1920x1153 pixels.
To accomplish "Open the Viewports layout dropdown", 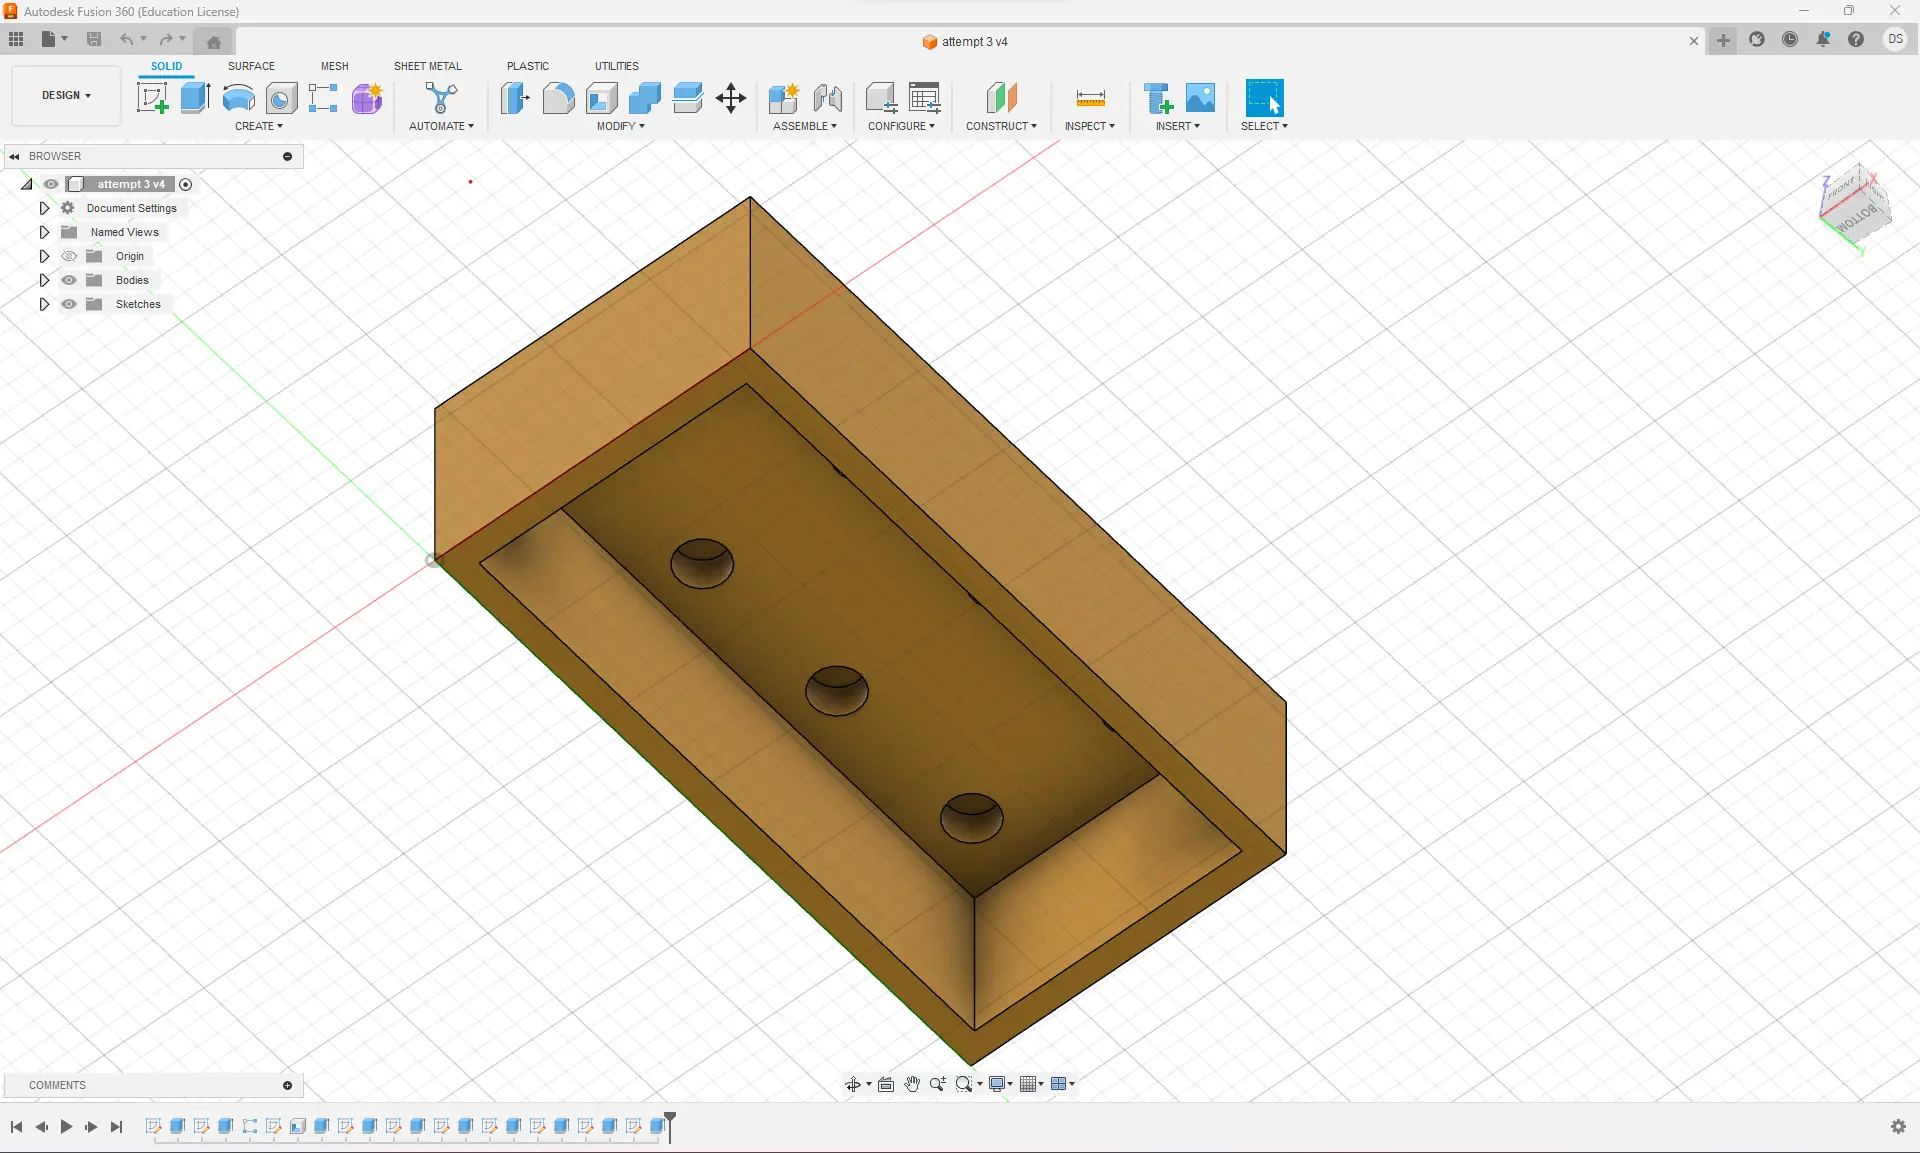I will [x=1062, y=1084].
